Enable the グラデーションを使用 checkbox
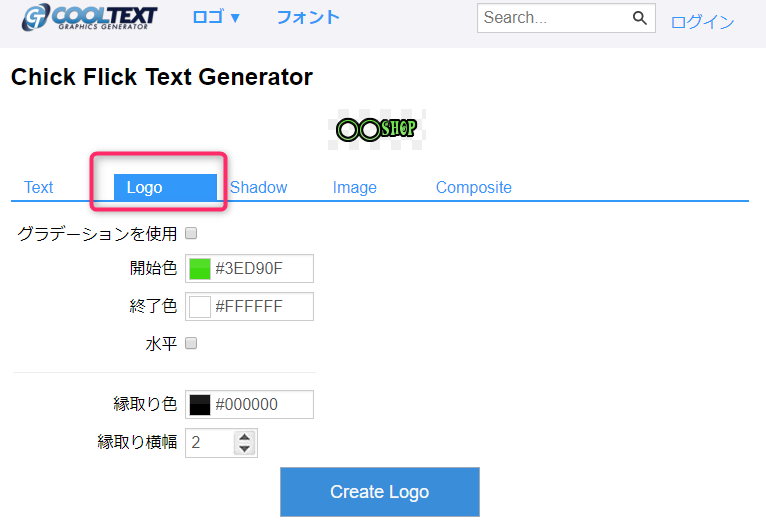The width and height of the screenshot is (766, 526). click(x=191, y=234)
